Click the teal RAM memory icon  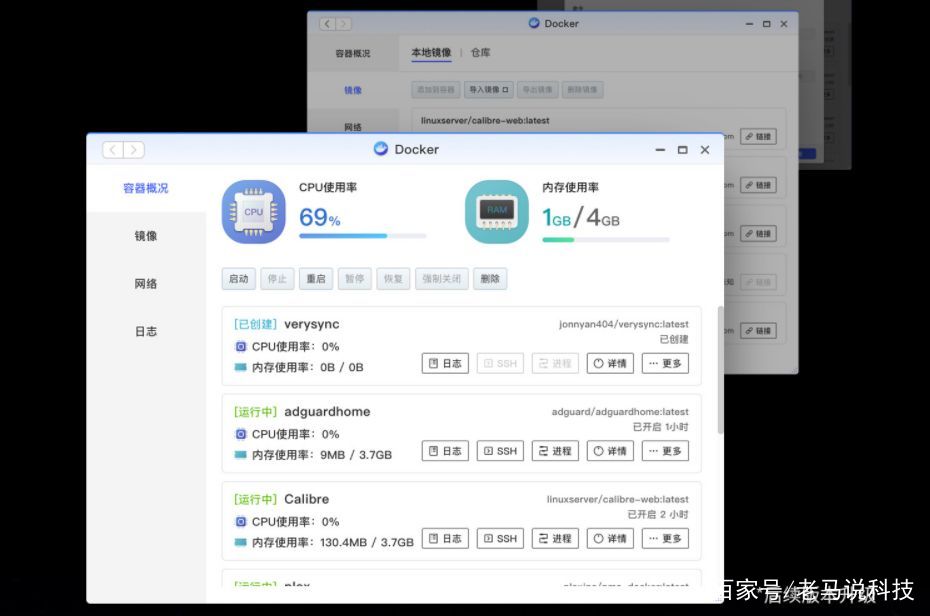click(x=496, y=212)
